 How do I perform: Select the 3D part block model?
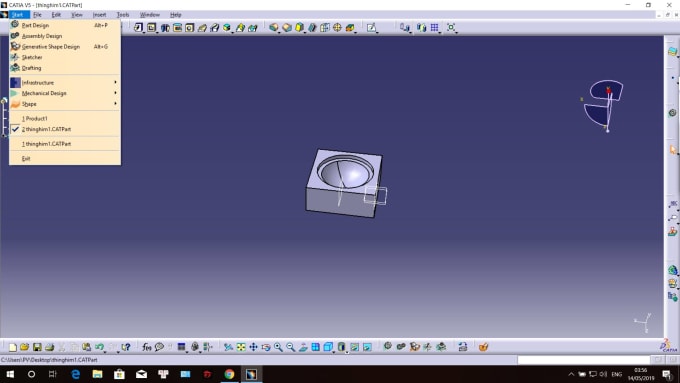pos(344,183)
